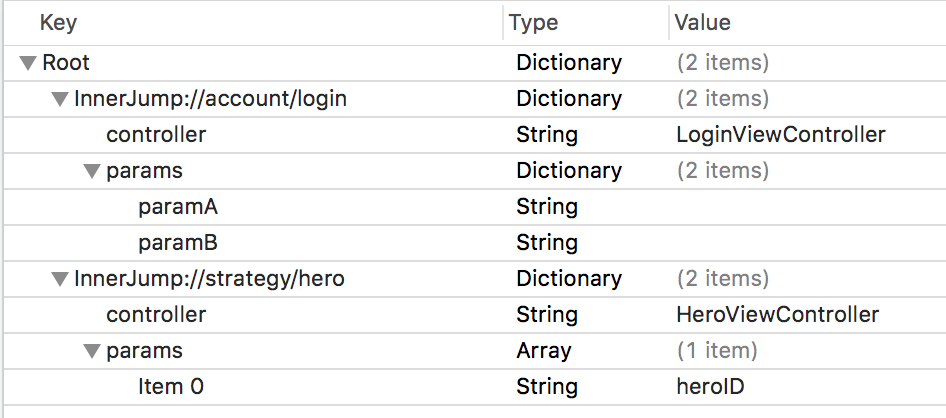Collapse params under account/login

(92, 171)
